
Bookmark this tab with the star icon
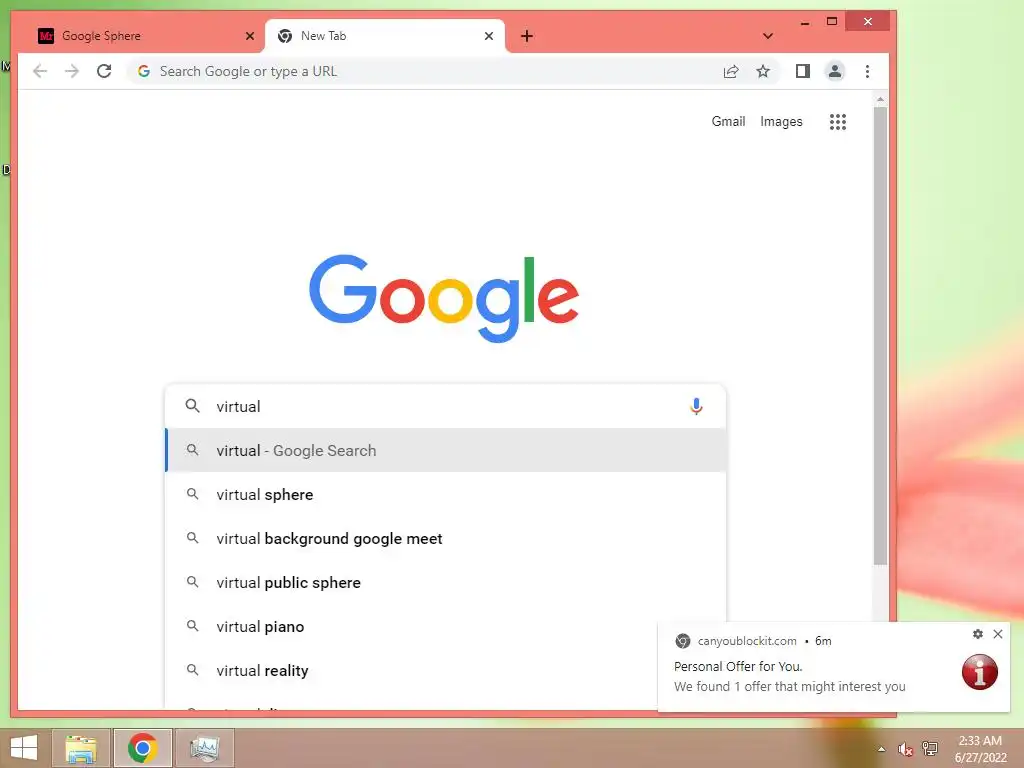pyautogui.click(x=763, y=71)
